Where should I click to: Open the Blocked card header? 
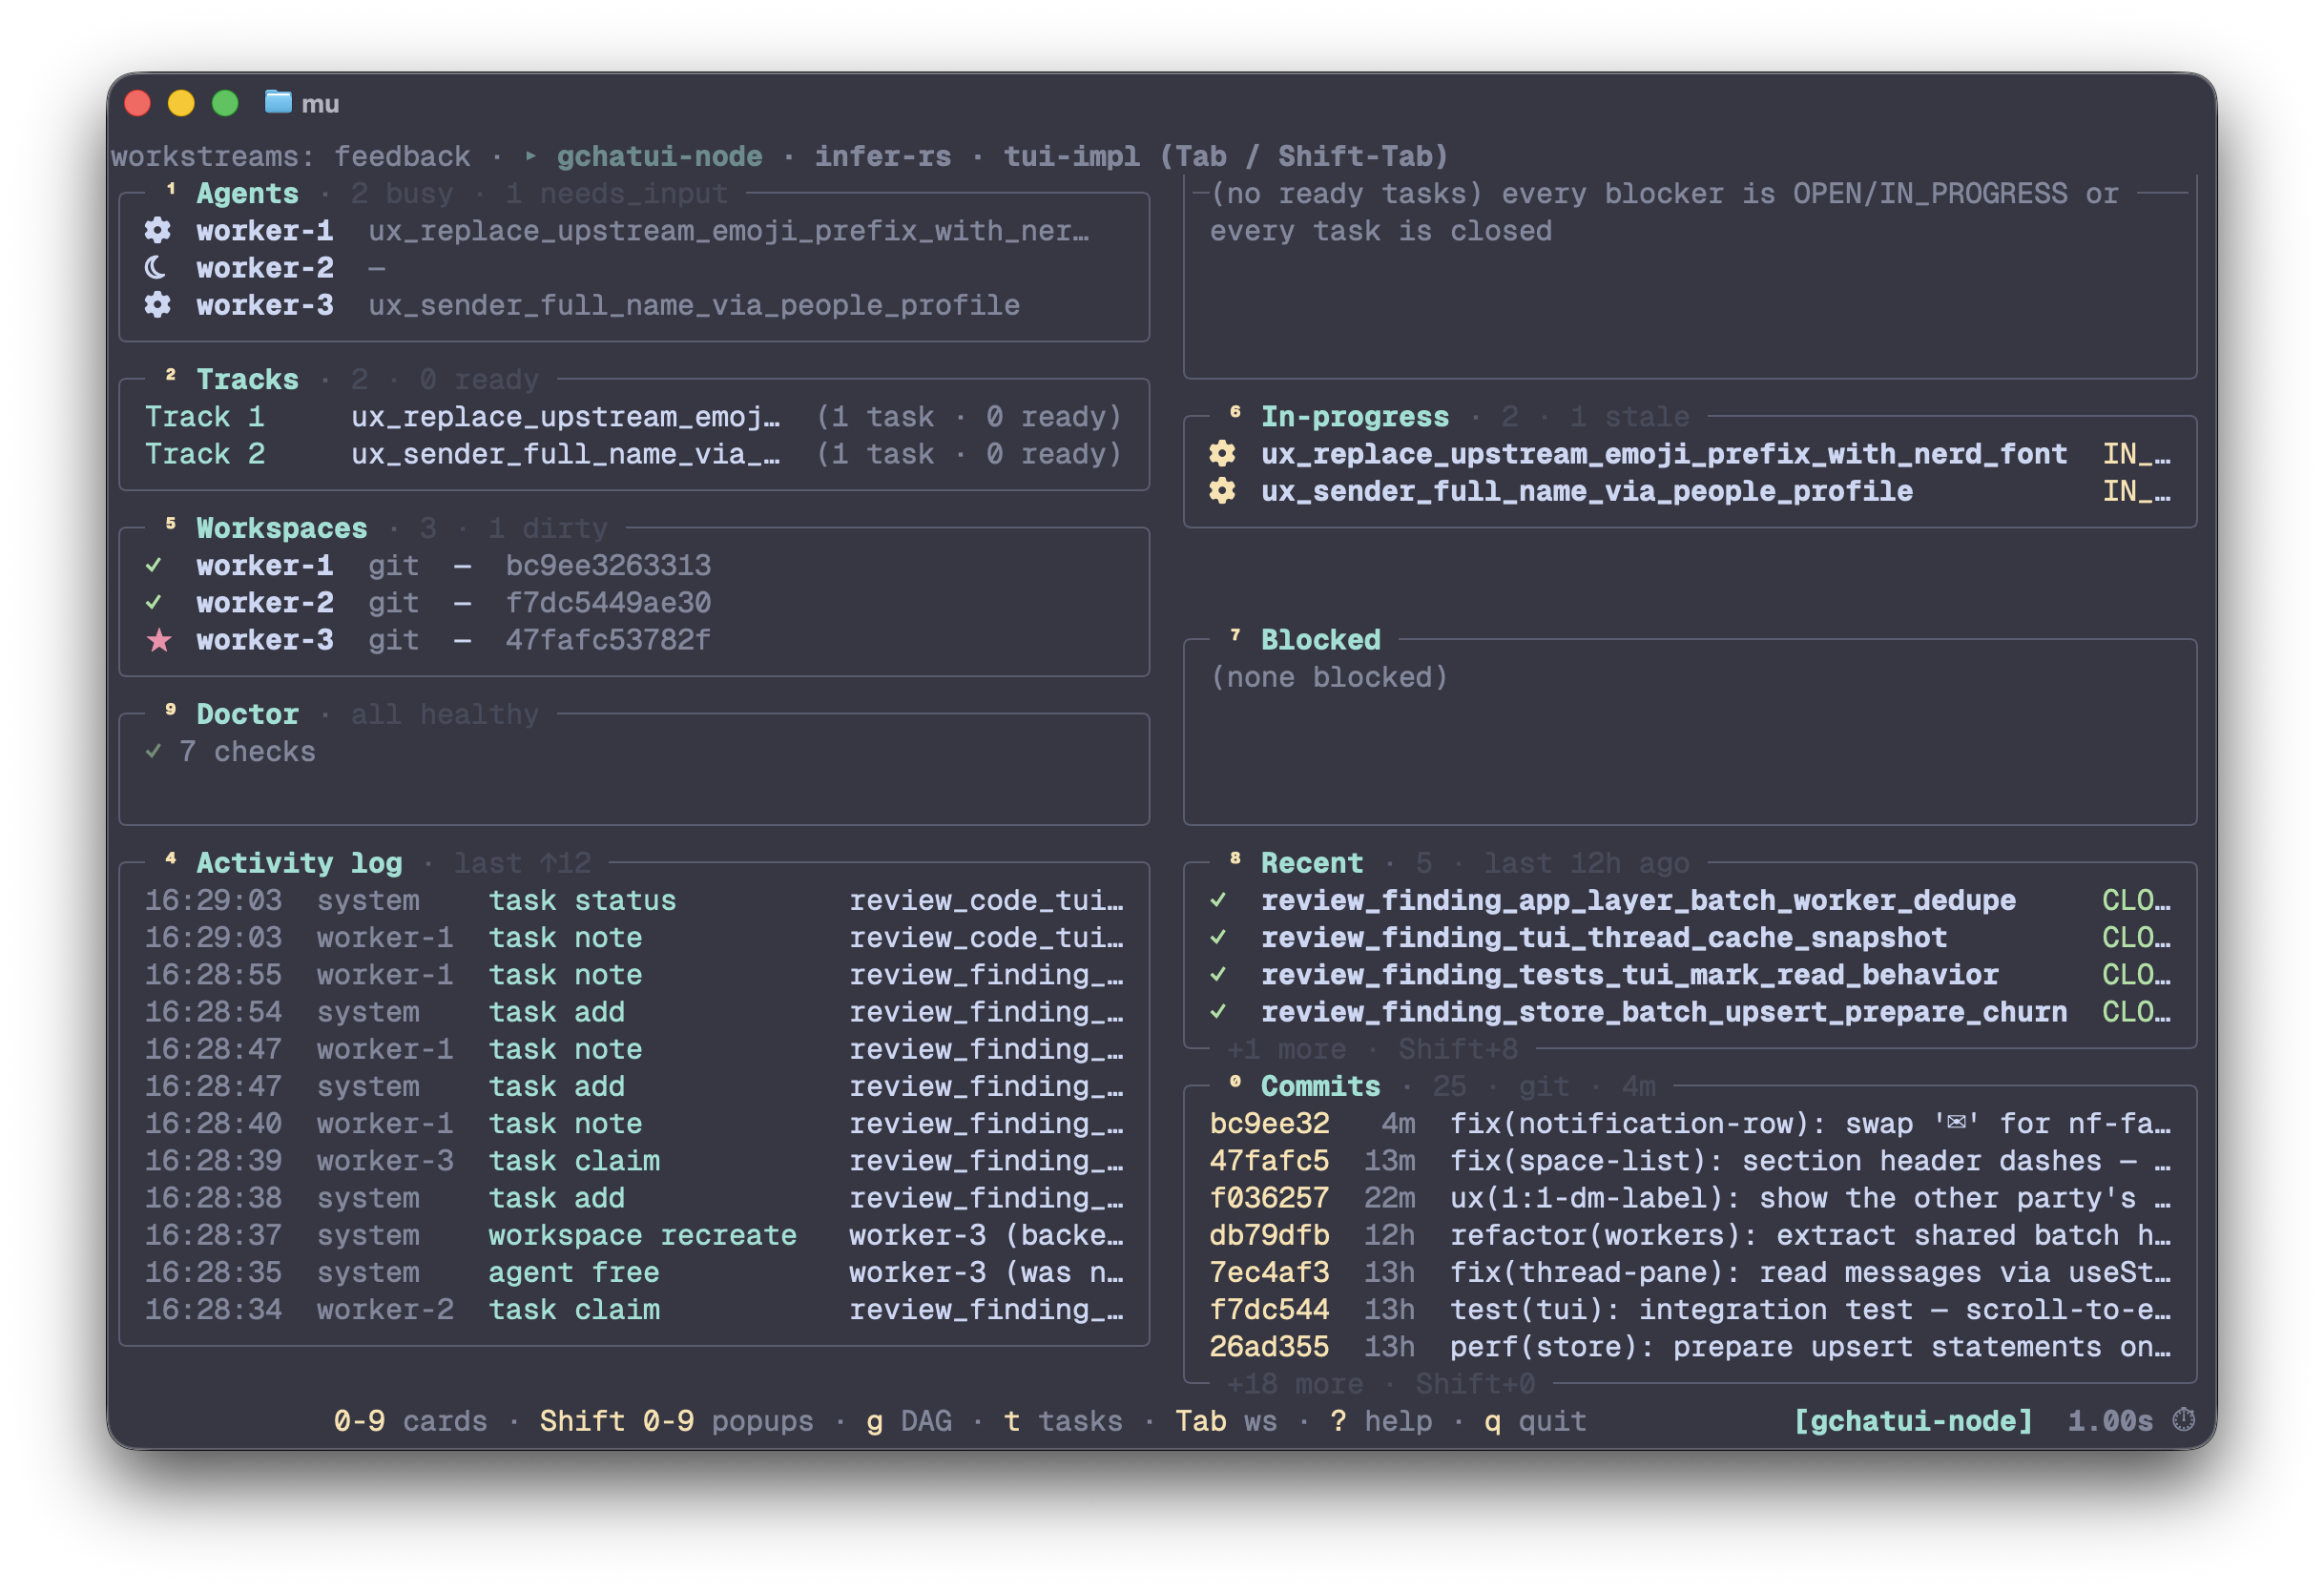click(1320, 640)
